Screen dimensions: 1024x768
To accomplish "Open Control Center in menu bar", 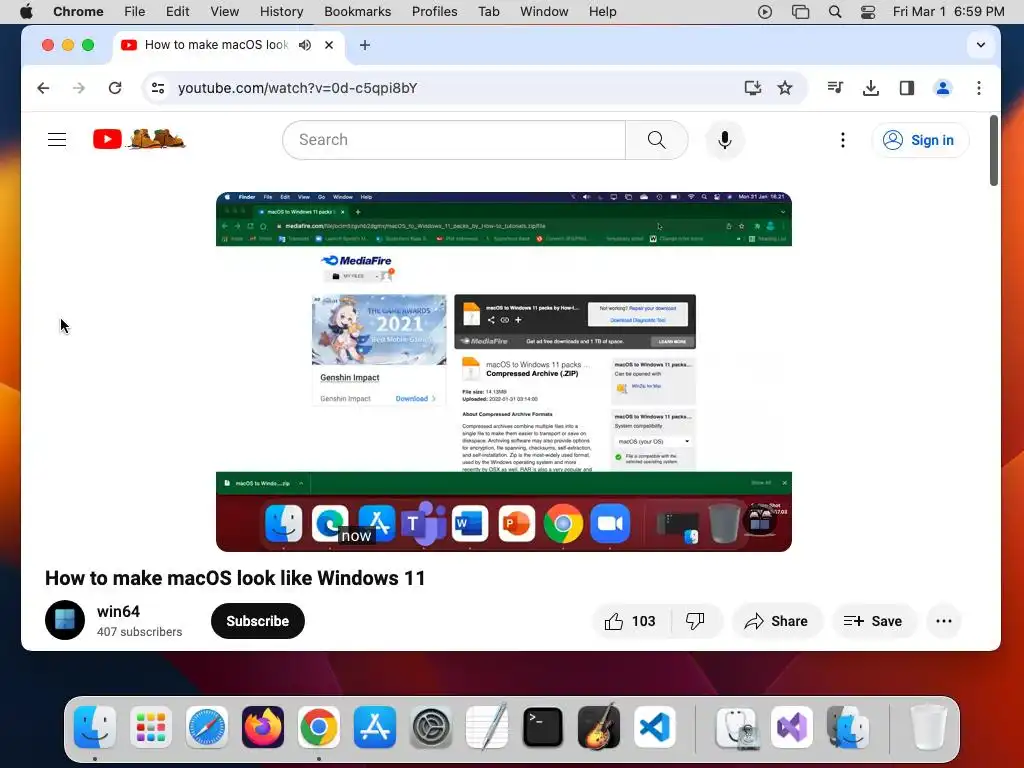I will pos(868,12).
